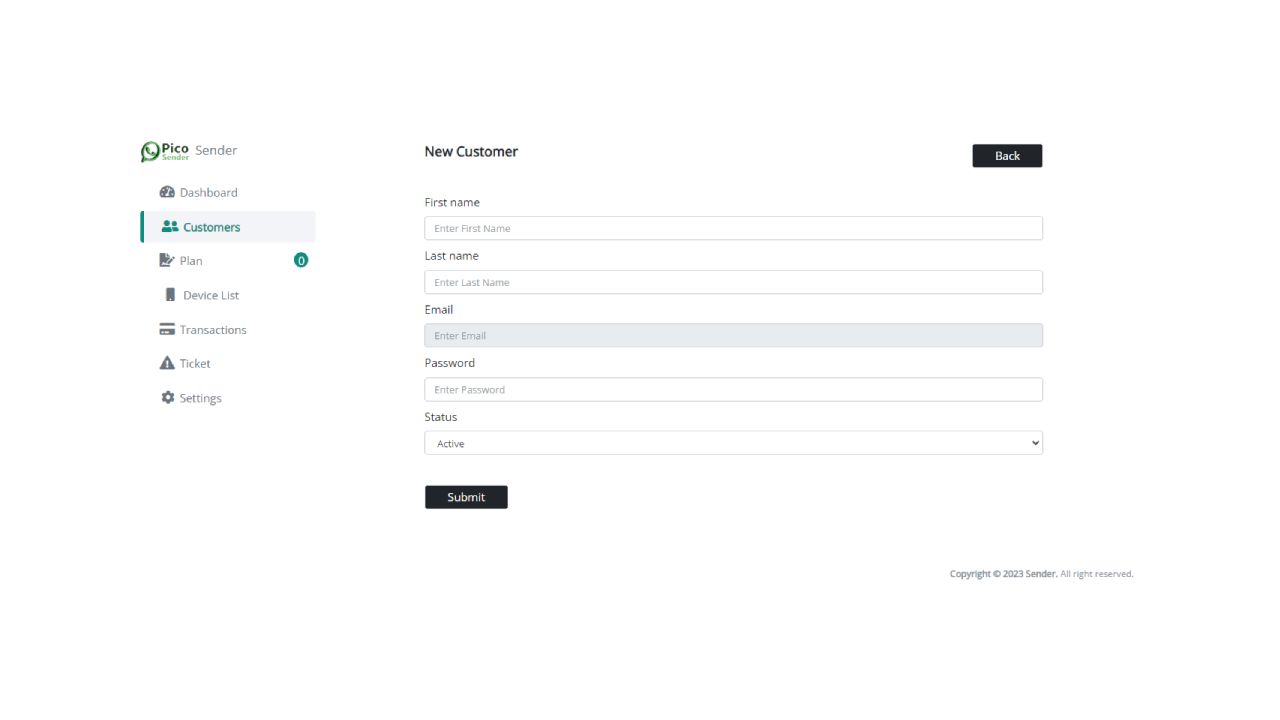Click the Settings gear icon
This screenshot has height=720, width=1280.
point(168,398)
